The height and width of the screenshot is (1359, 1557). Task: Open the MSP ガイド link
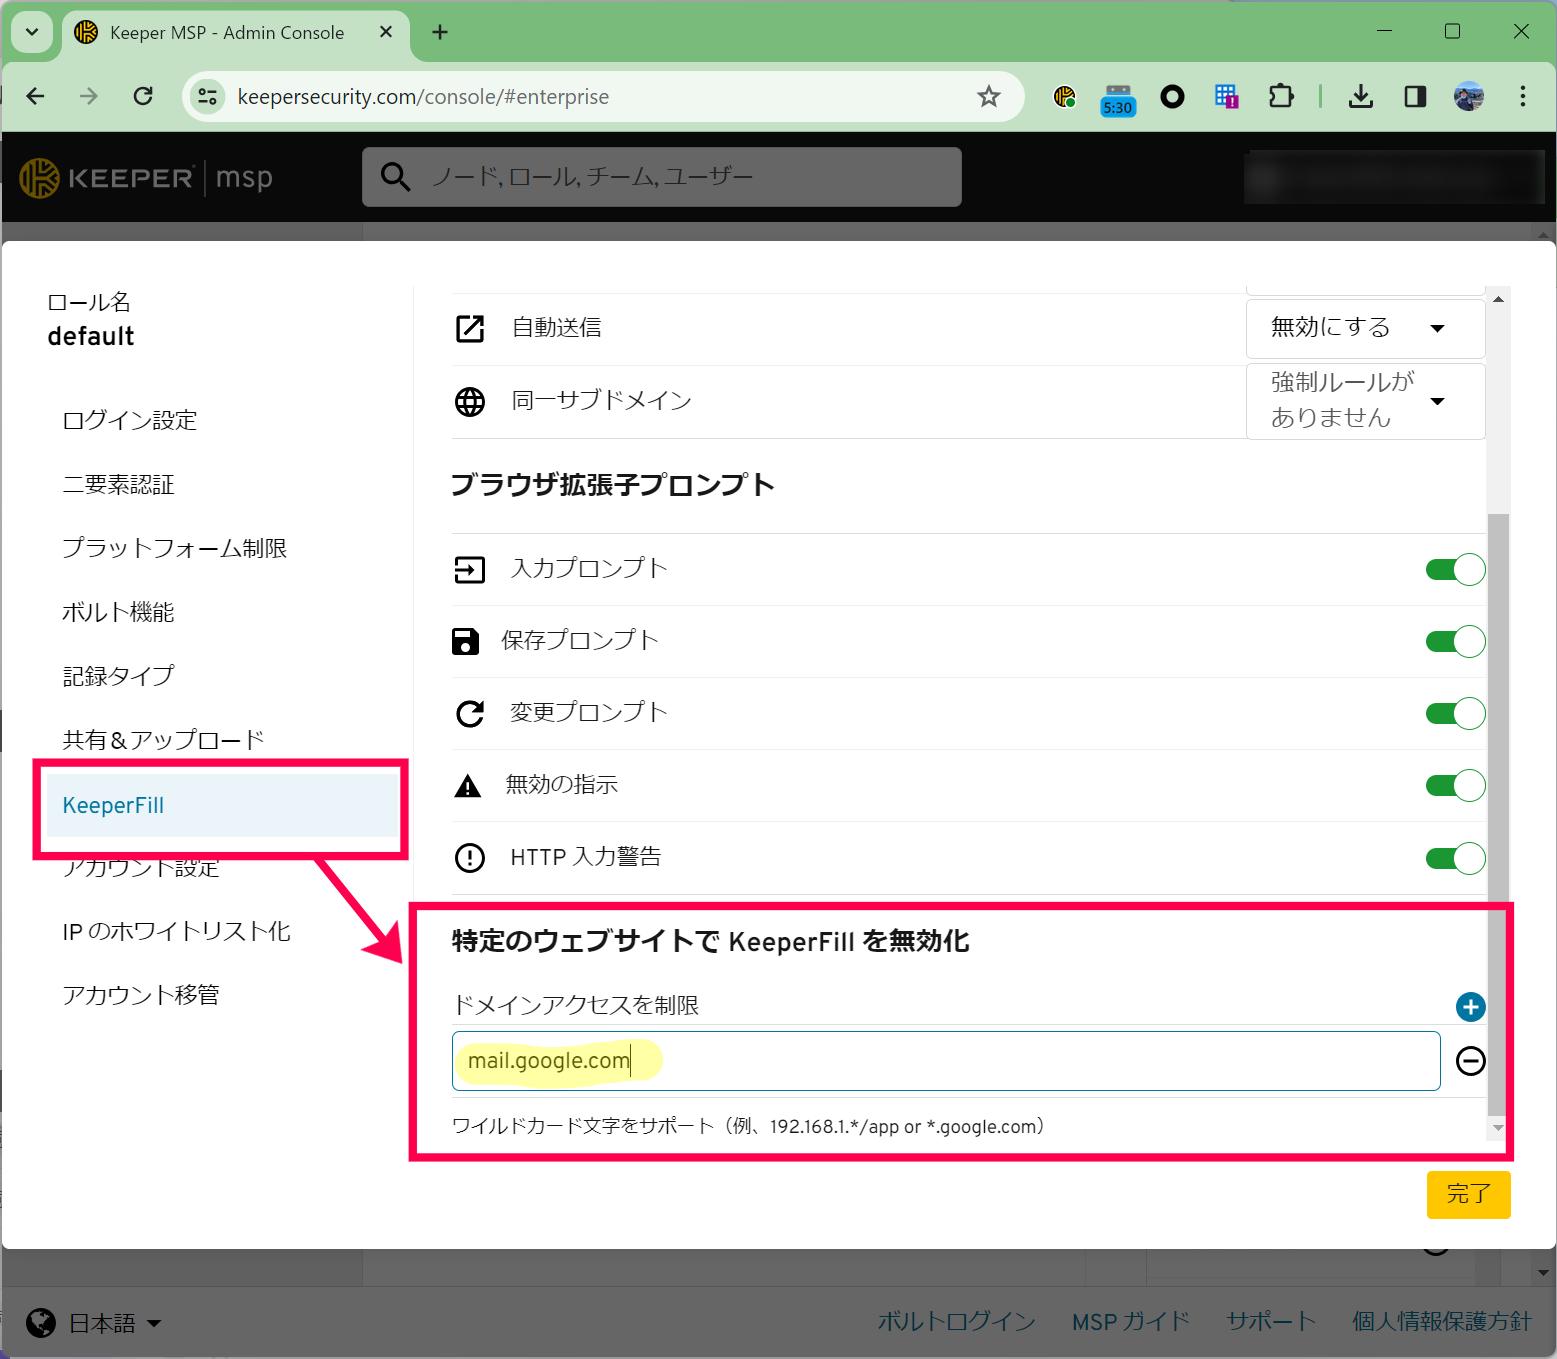point(1131,1321)
